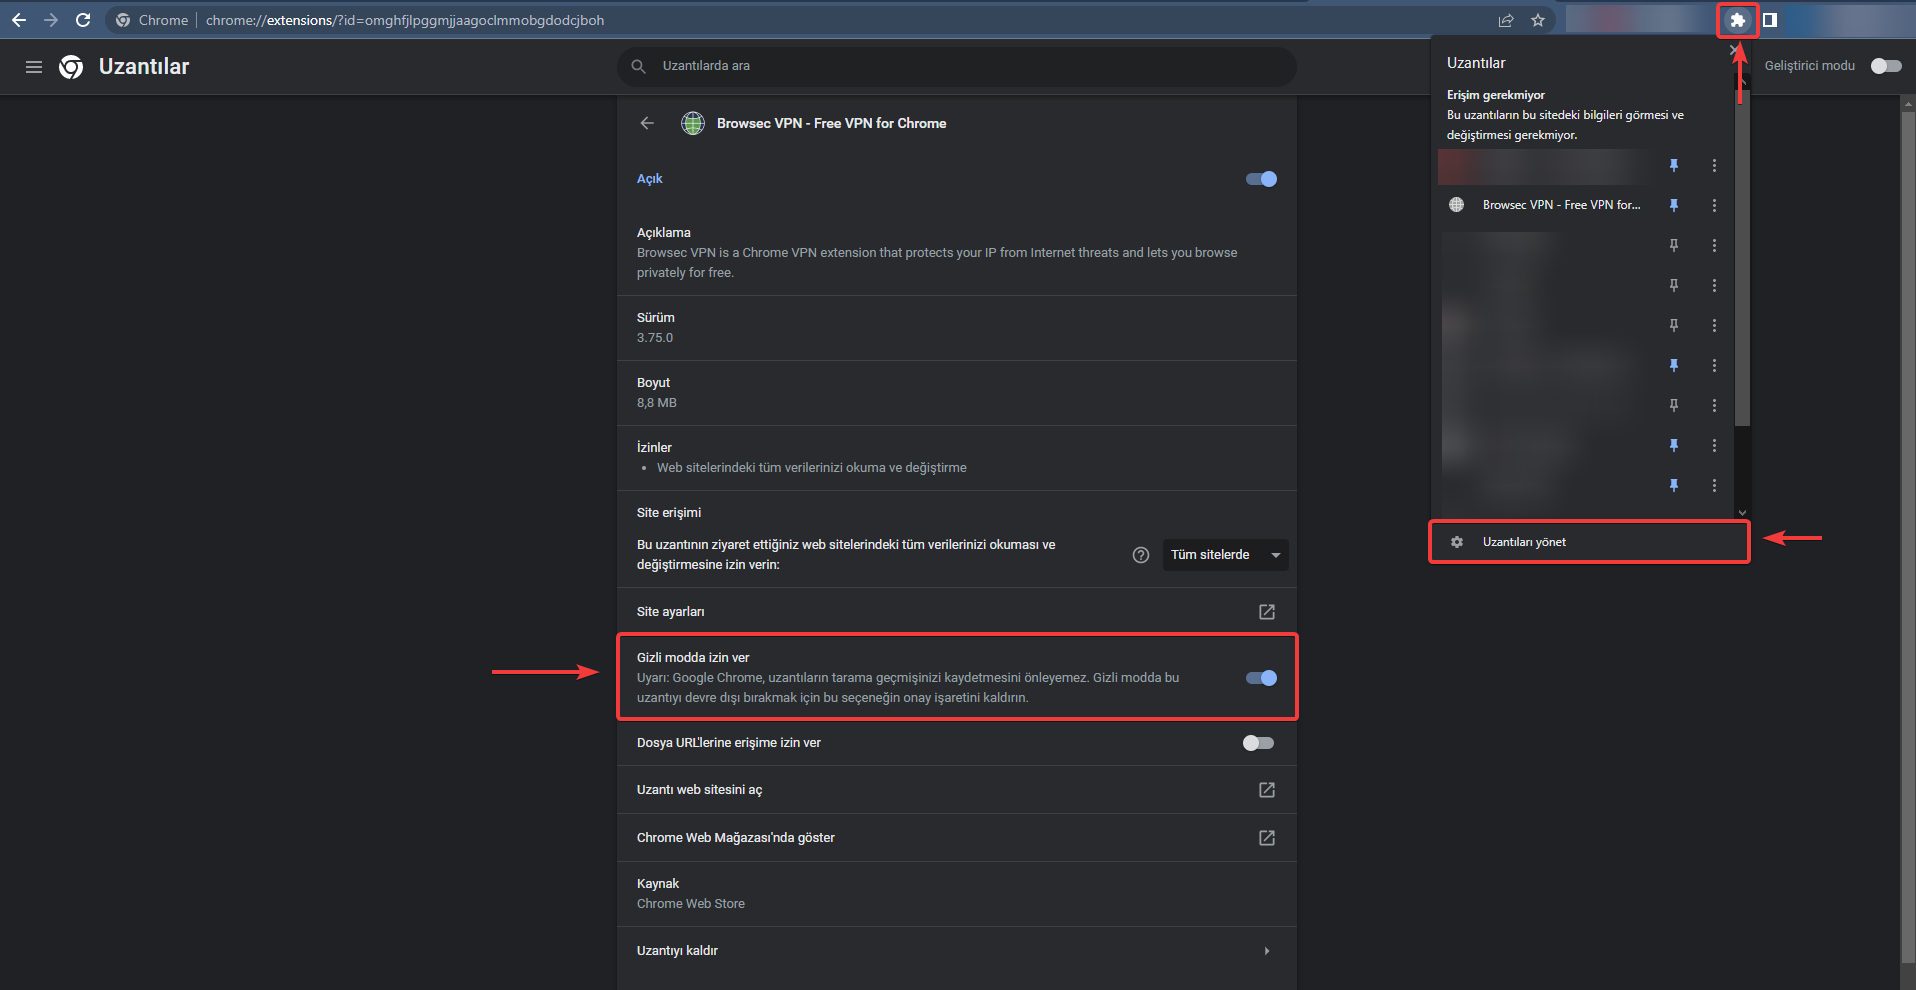Select the Browsec VPN entry in the popup
Viewport: 1916px width, 990px height.
point(1561,205)
